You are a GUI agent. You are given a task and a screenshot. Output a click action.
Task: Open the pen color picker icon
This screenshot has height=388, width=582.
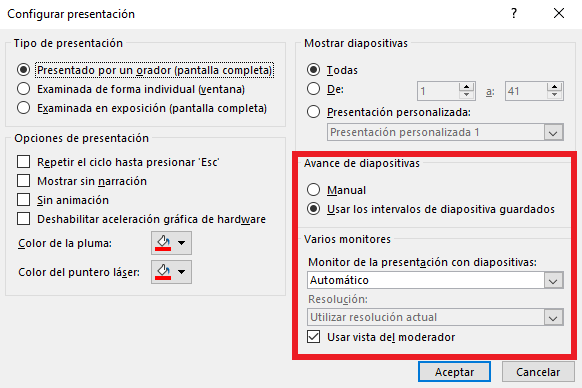163,243
